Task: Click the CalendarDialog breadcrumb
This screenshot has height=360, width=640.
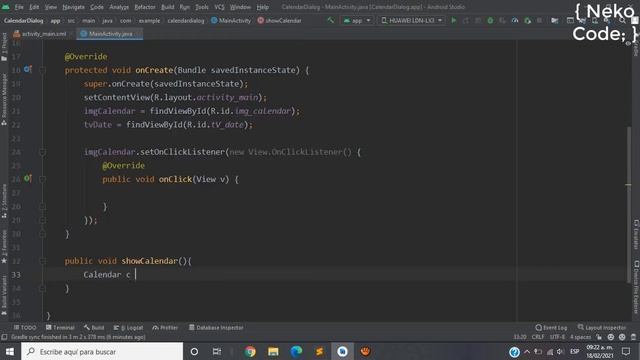Action: [23, 20]
